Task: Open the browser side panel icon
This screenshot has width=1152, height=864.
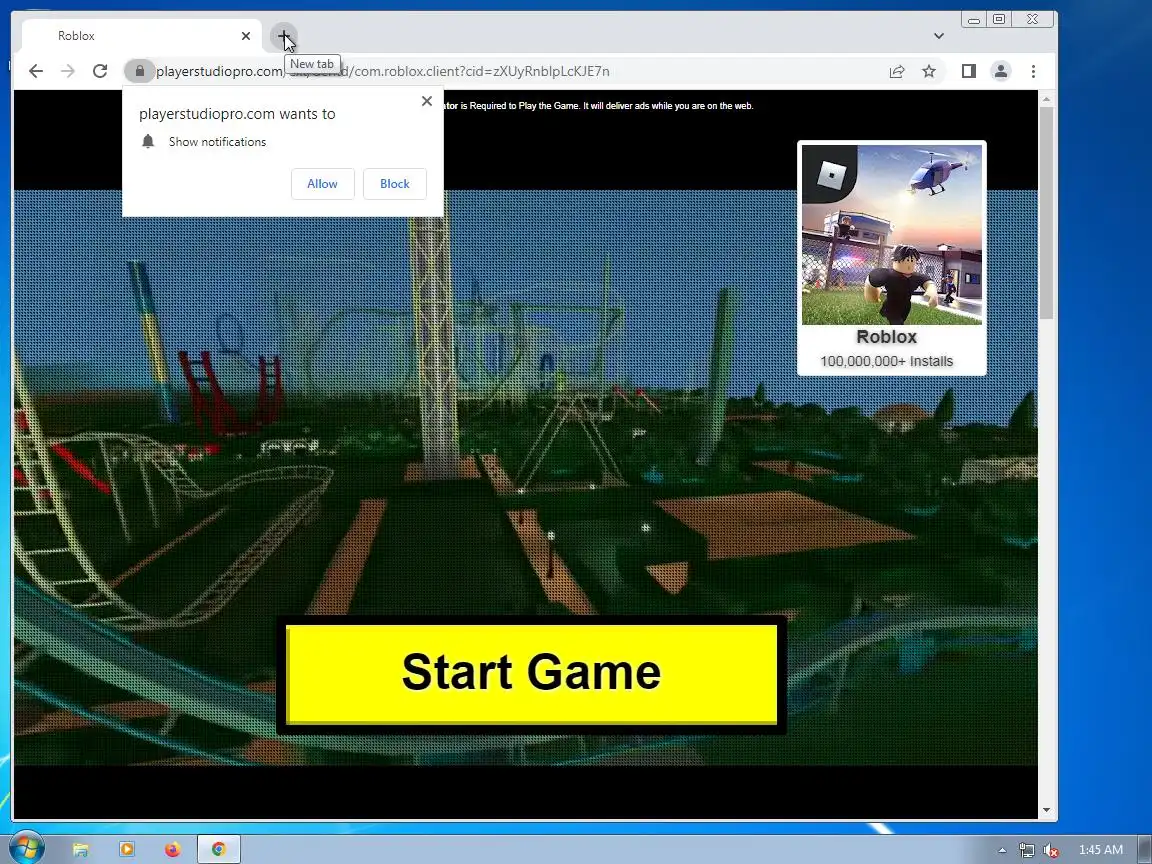Action: (968, 71)
